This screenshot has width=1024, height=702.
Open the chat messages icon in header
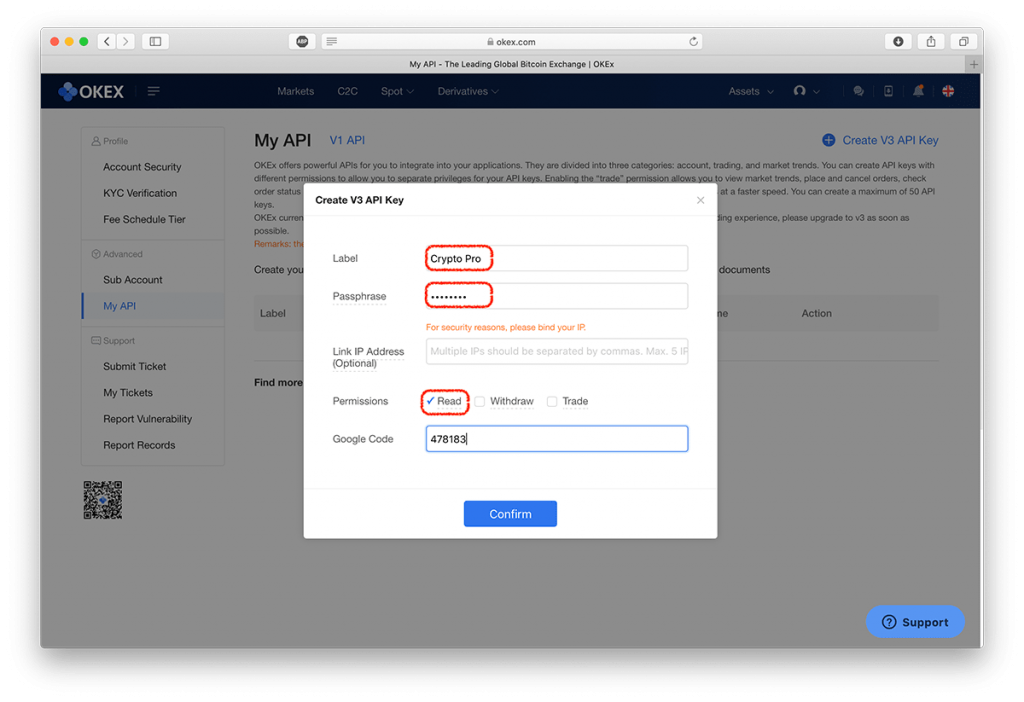859,91
